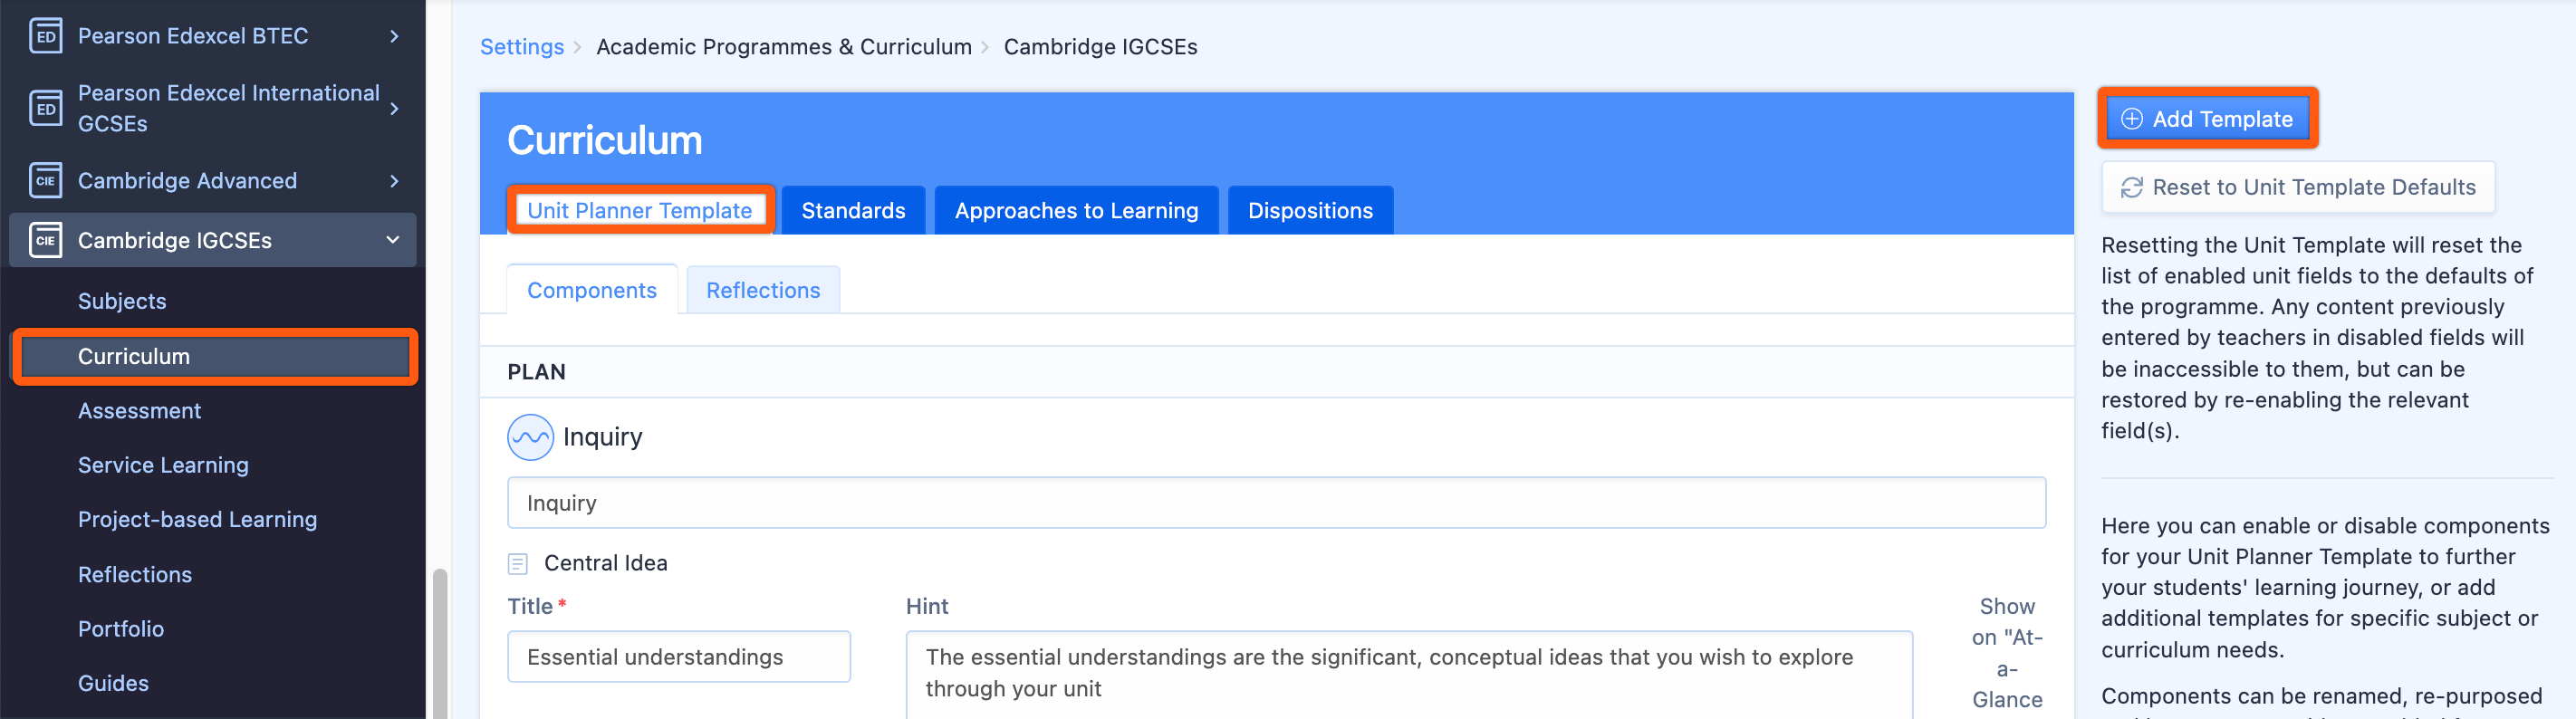Screen dimensions: 2576x719
Task: Expand Pearson Edexcel BTEC chevron
Action: (394, 36)
